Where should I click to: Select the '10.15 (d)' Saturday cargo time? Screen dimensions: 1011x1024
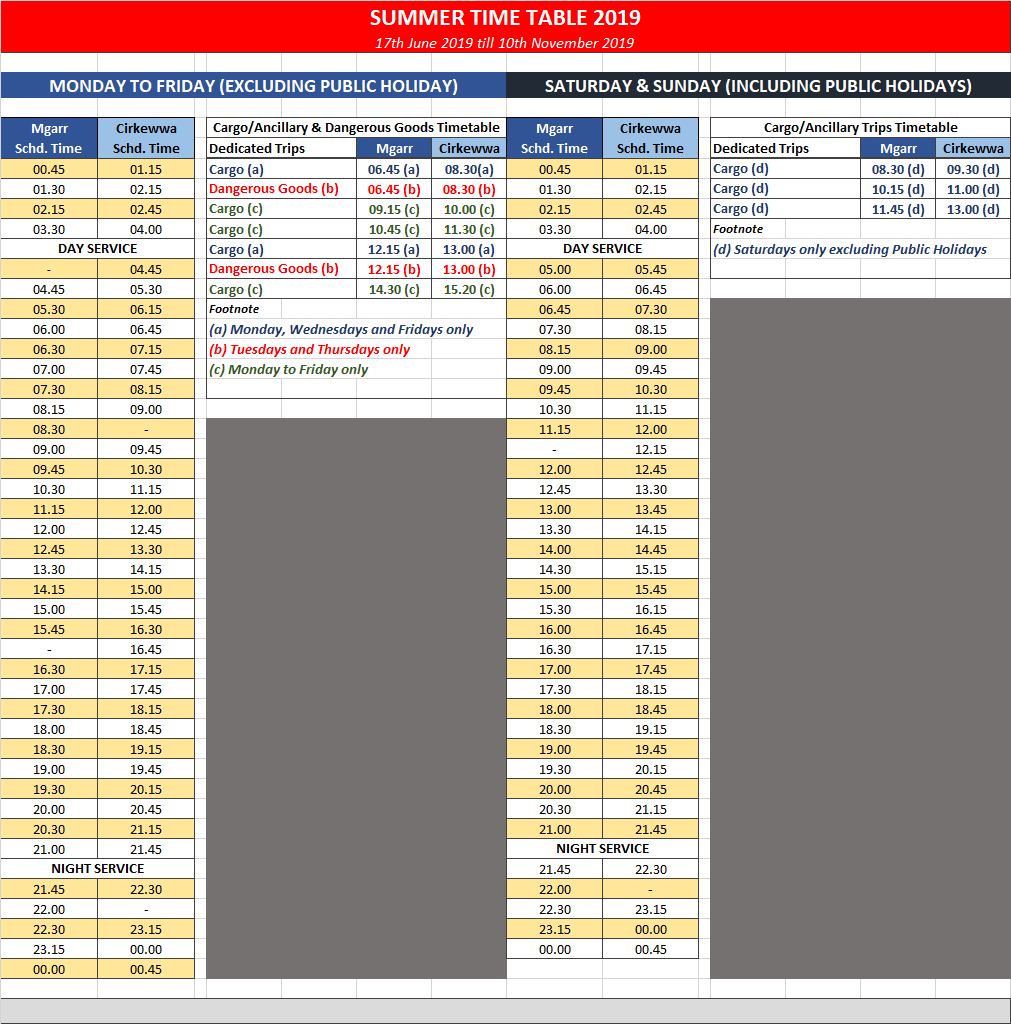tap(898, 189)
